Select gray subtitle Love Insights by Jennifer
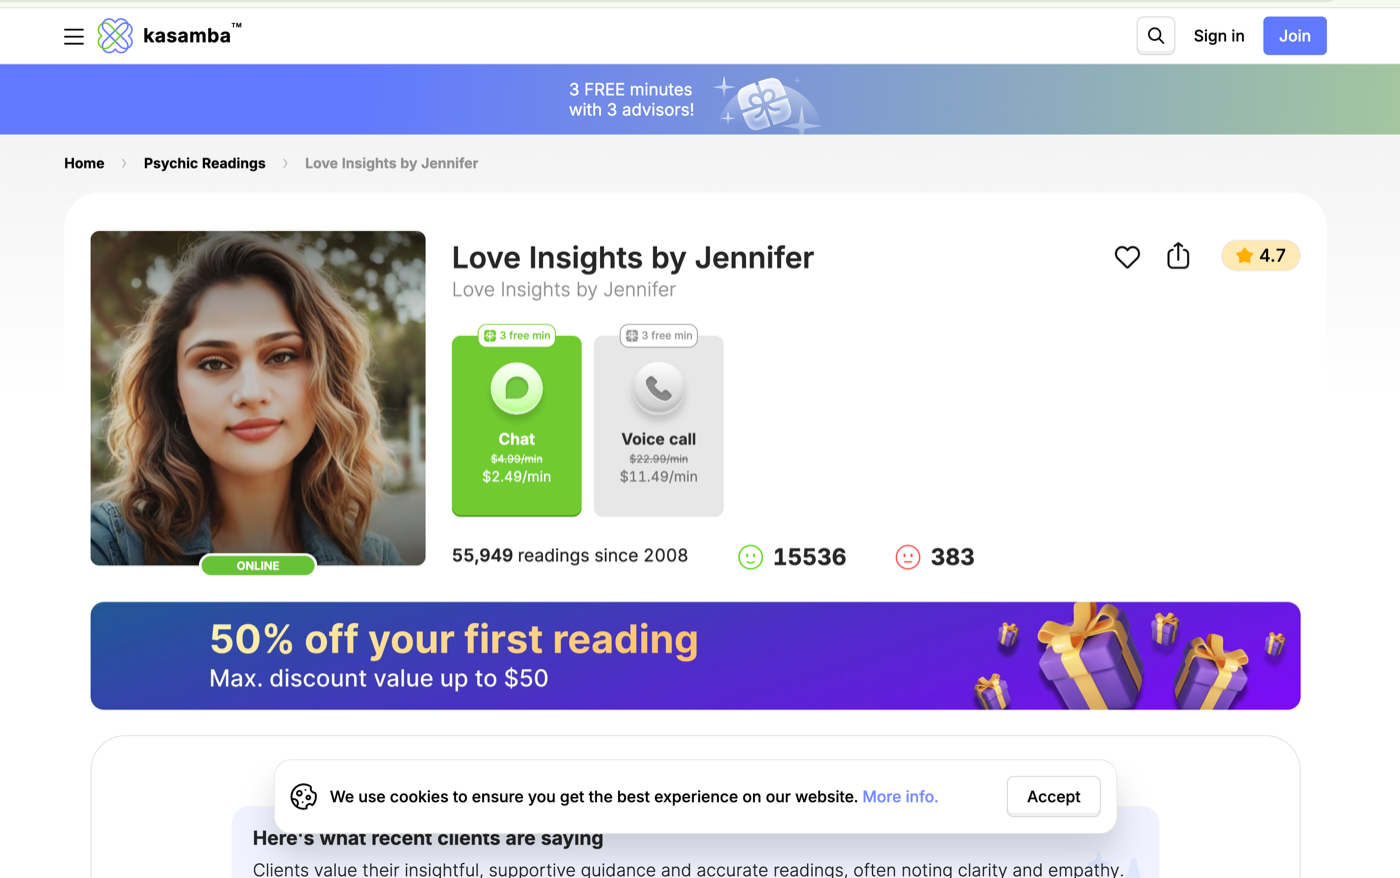This screenshot has height=878, width=1400. click(564, 289)
